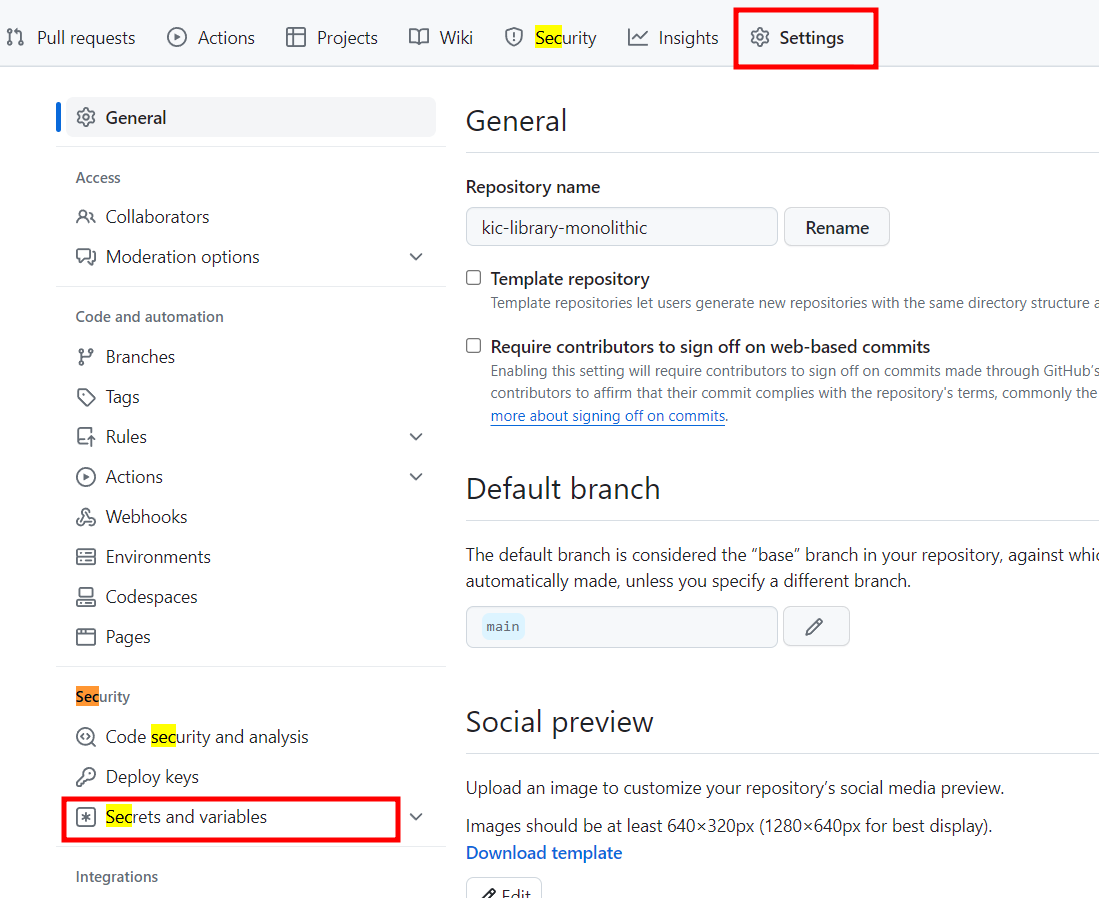Open more about signing off on commits link
The image size is (1099, 898).
[608, 416]
